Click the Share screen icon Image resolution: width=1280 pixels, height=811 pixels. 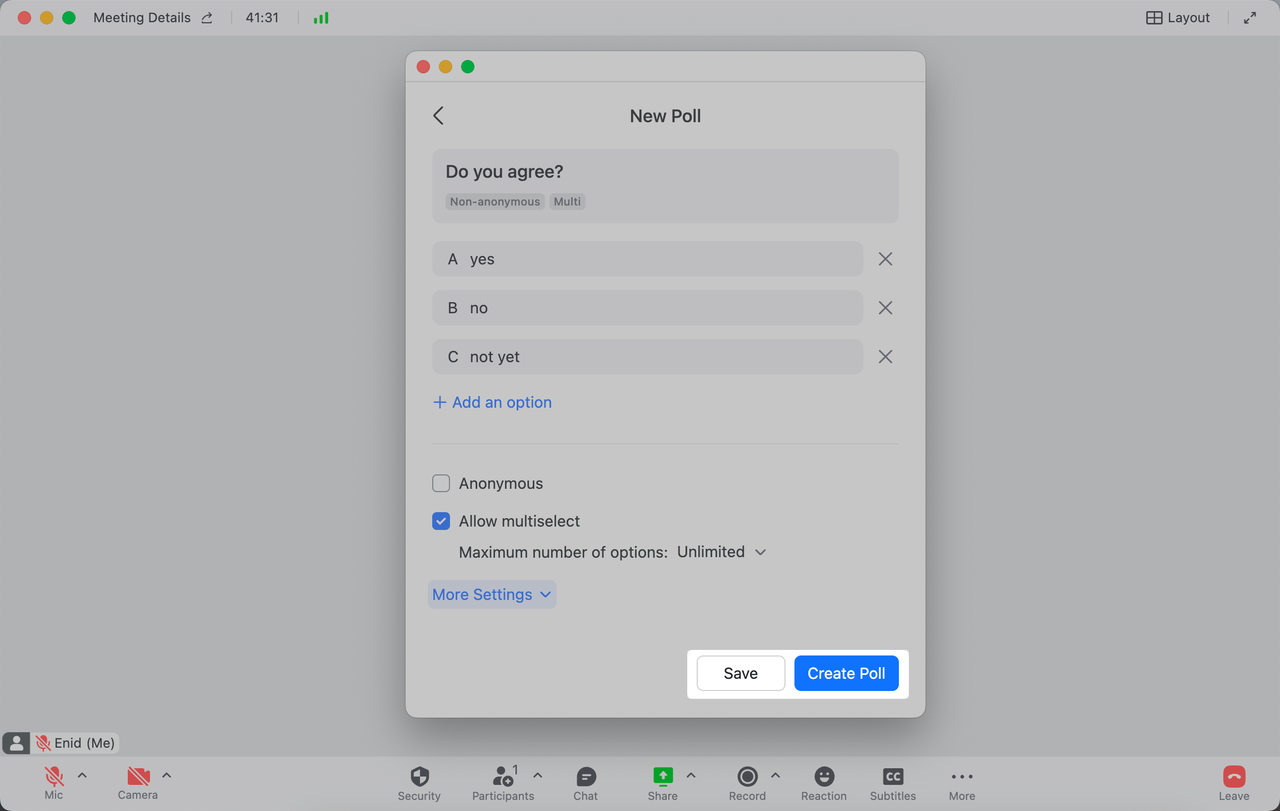[662, 777]
